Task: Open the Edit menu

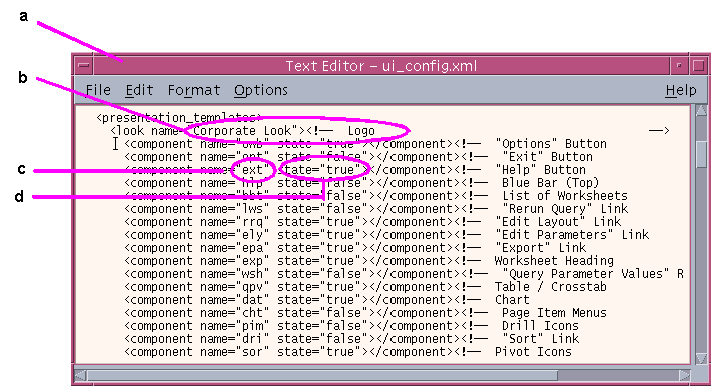Action: coord(139,90)
